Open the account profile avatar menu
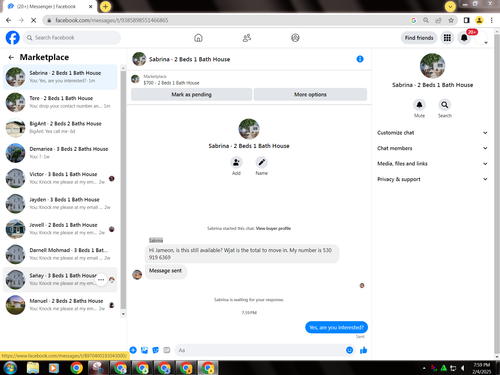Image resolution: width=500 pixels, height=375 pixels. tap(481, 38)
